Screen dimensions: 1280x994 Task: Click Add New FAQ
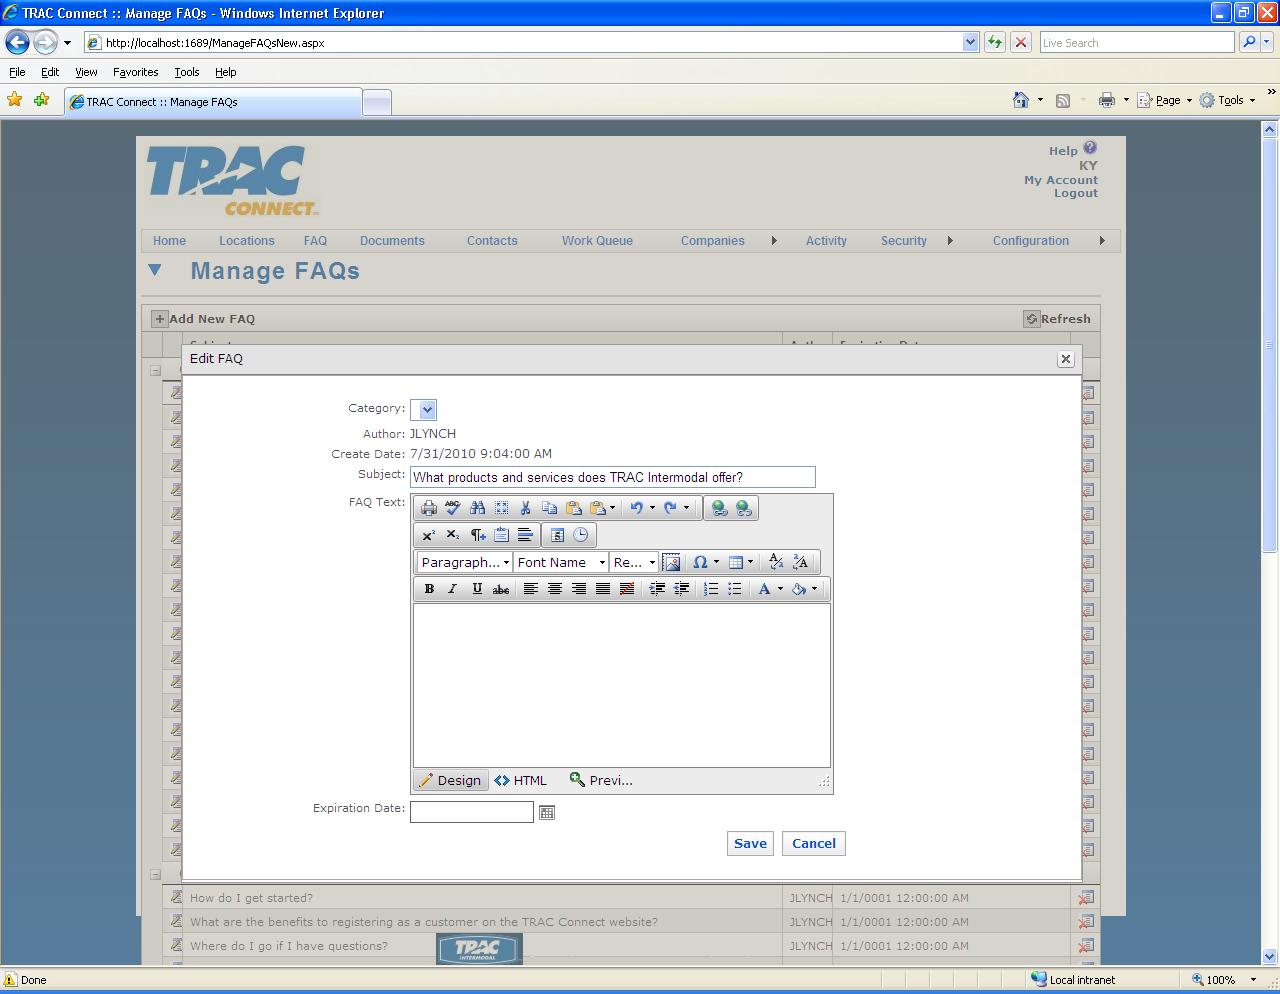203,319
